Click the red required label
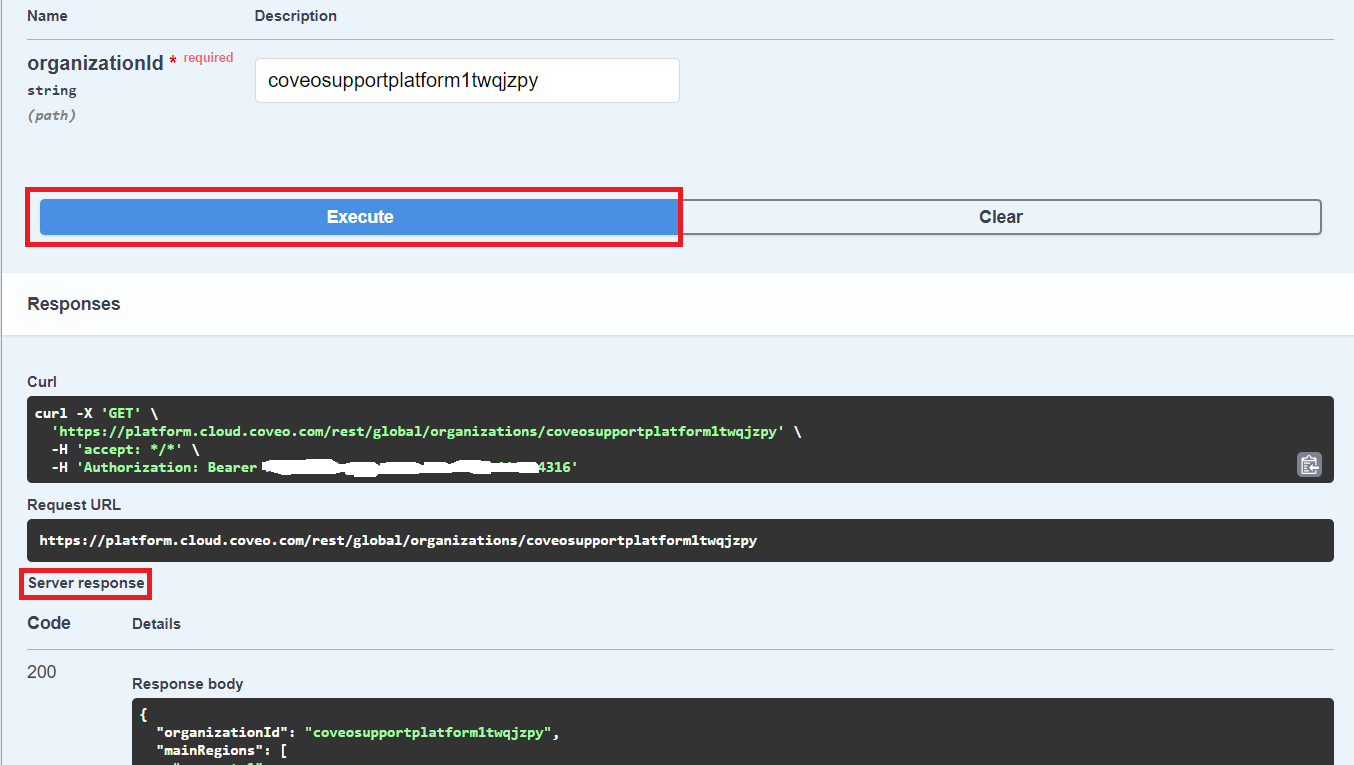1354x765 pixels. pos(208,58)
